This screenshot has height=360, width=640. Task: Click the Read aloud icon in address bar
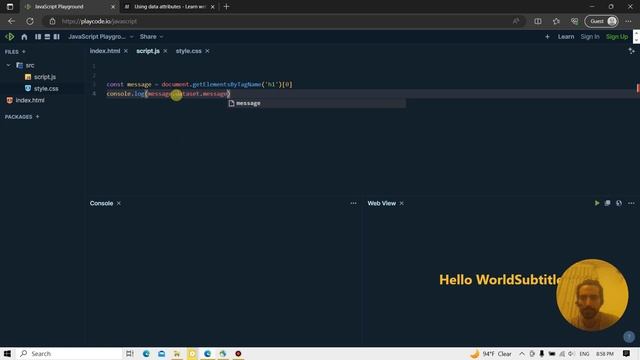click(516, 21)
